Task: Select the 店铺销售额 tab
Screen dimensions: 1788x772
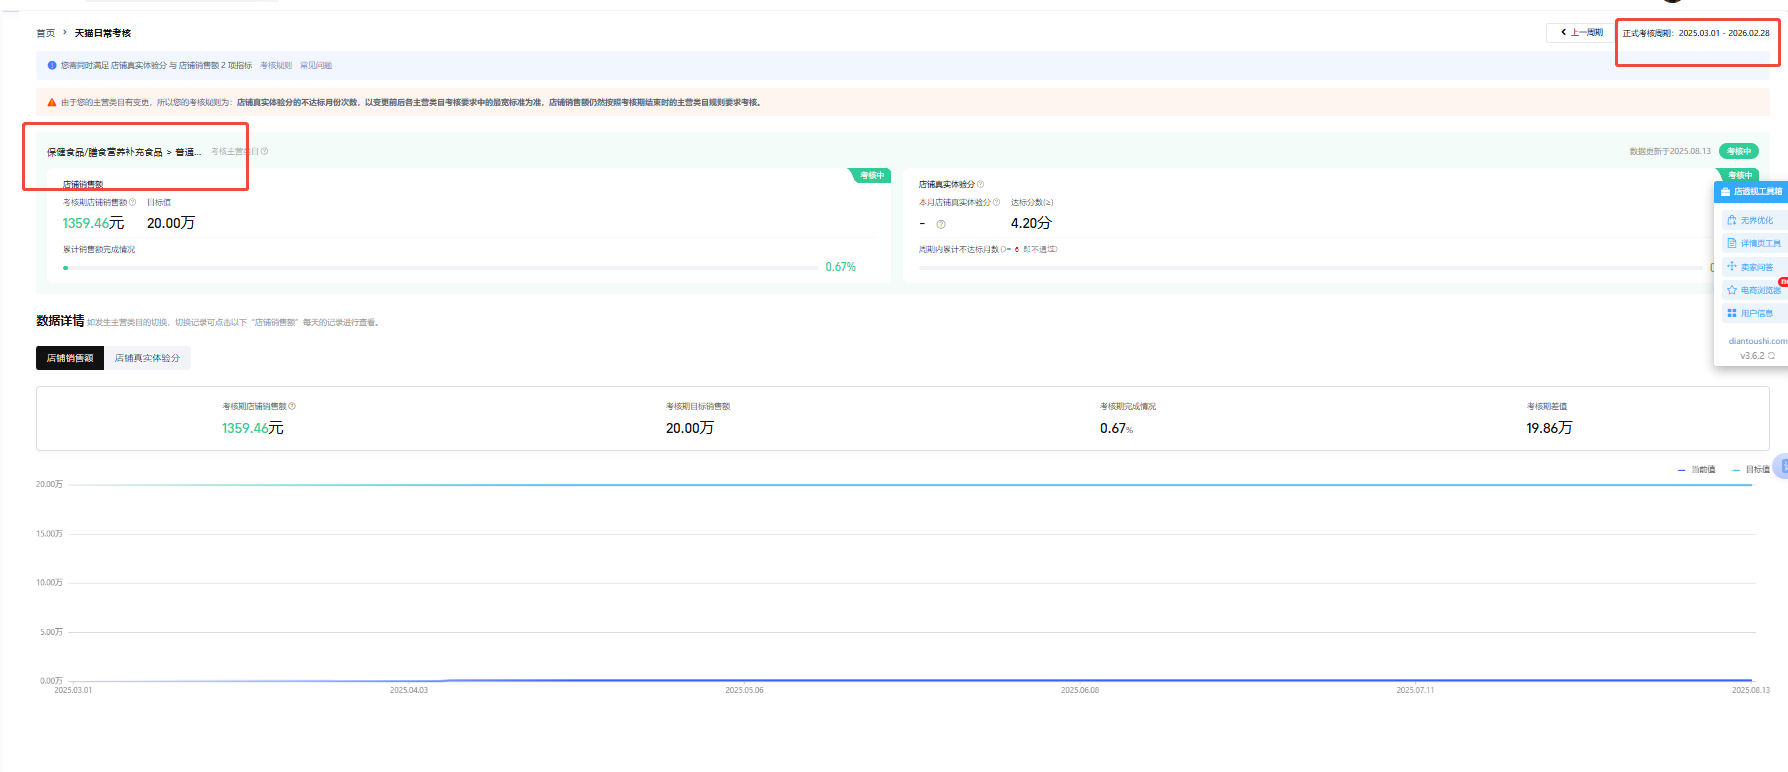Action: pos(70,358)
